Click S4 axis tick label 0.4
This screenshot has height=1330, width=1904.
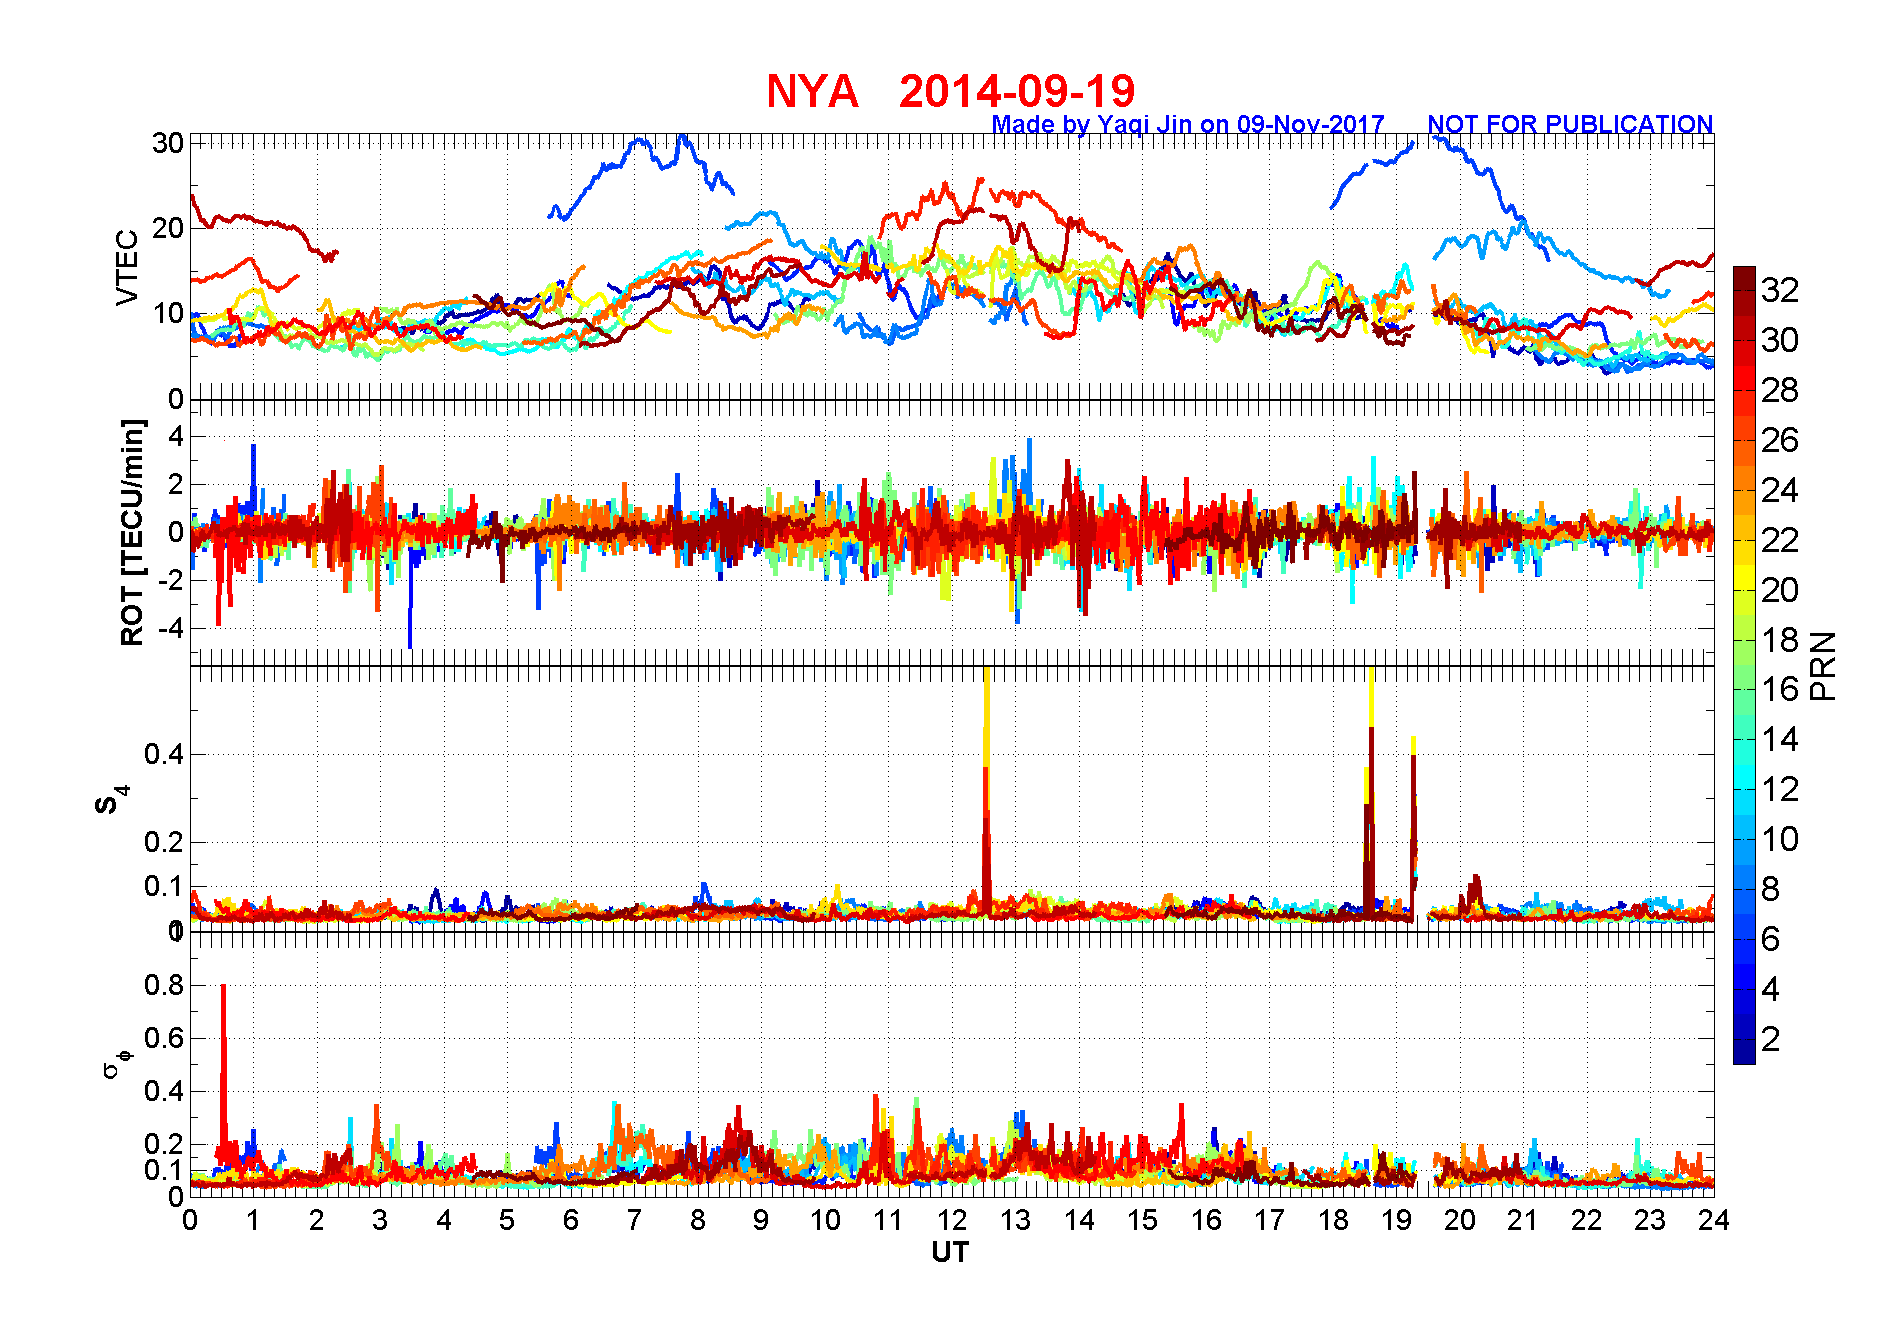pyautogui.click(x=164, y=754)
